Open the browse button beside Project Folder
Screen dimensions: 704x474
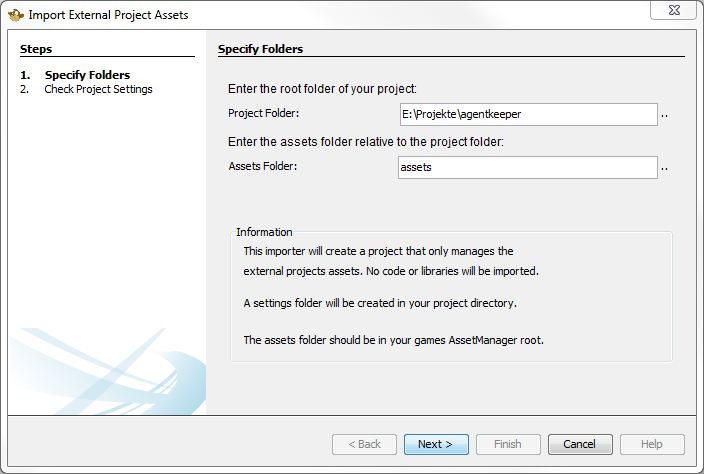(665, 115)
